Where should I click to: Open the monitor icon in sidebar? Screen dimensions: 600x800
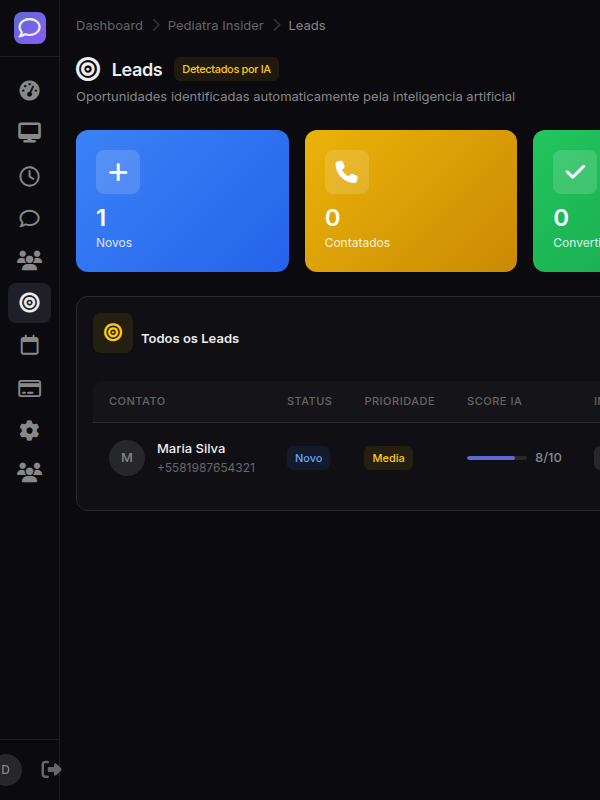[x=30, y=133]
